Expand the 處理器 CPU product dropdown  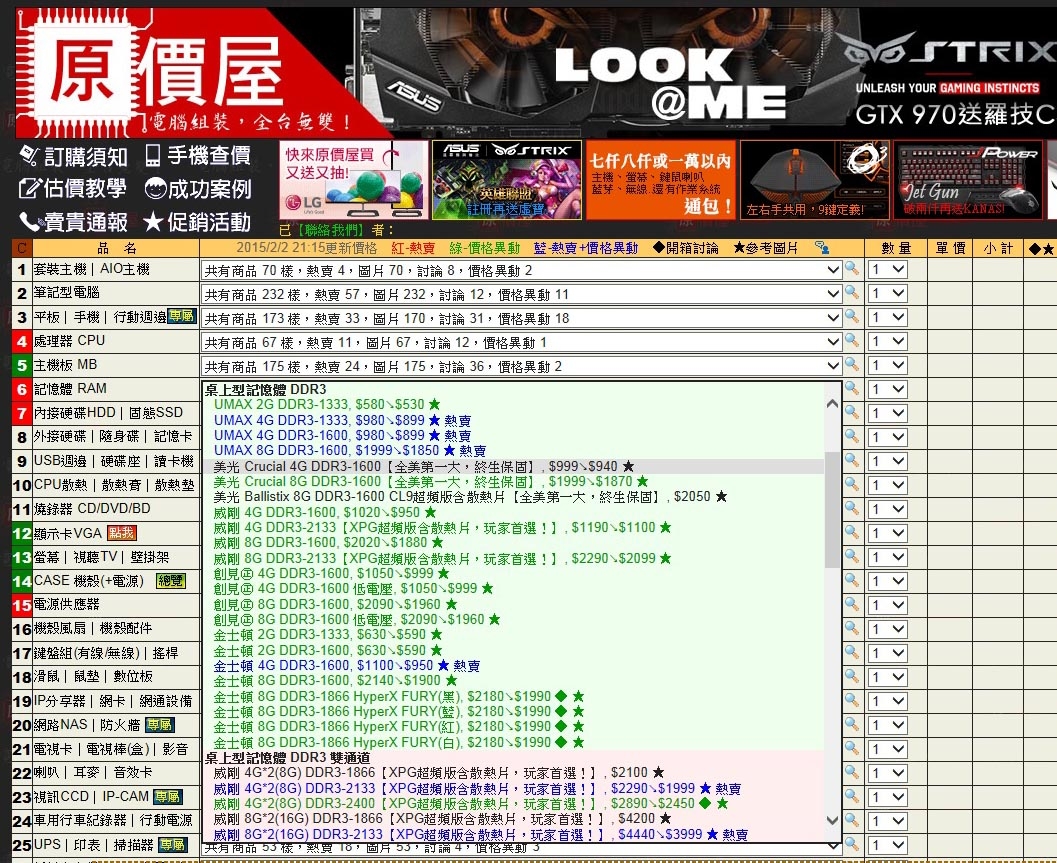(522, 343)
